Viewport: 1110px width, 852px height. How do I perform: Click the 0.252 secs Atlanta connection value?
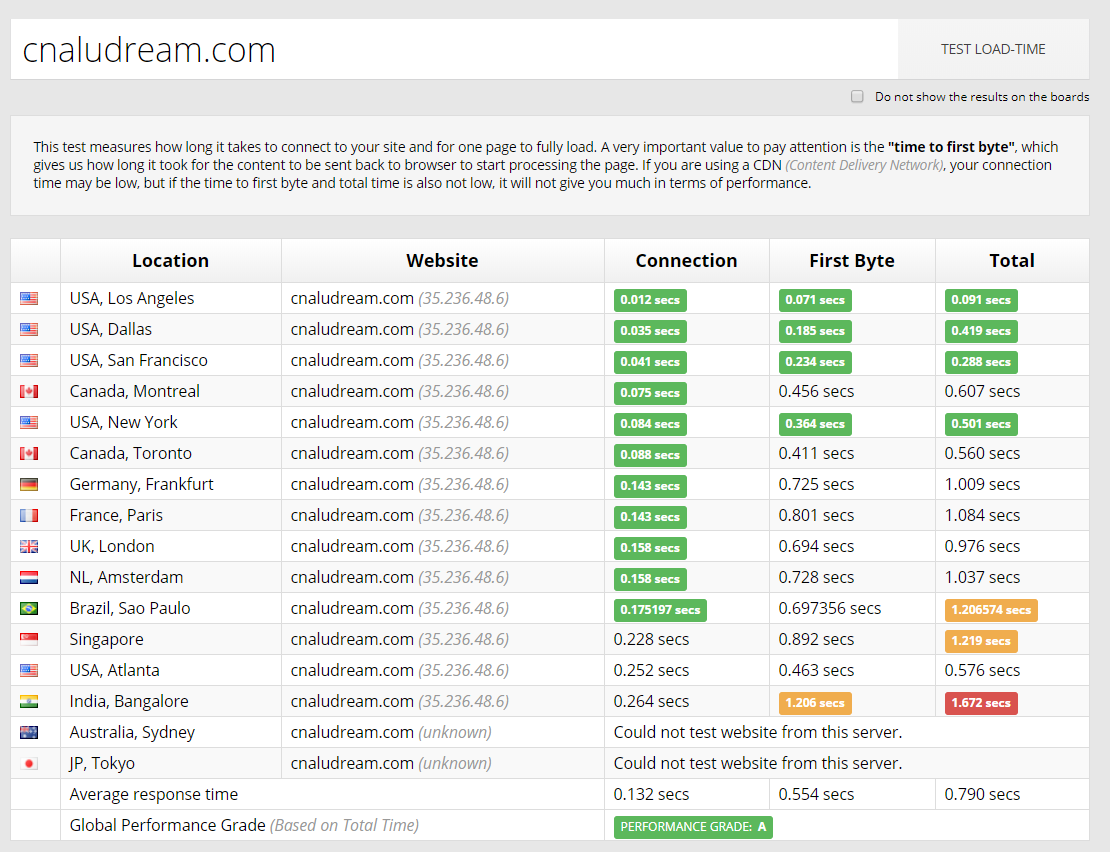651,671
